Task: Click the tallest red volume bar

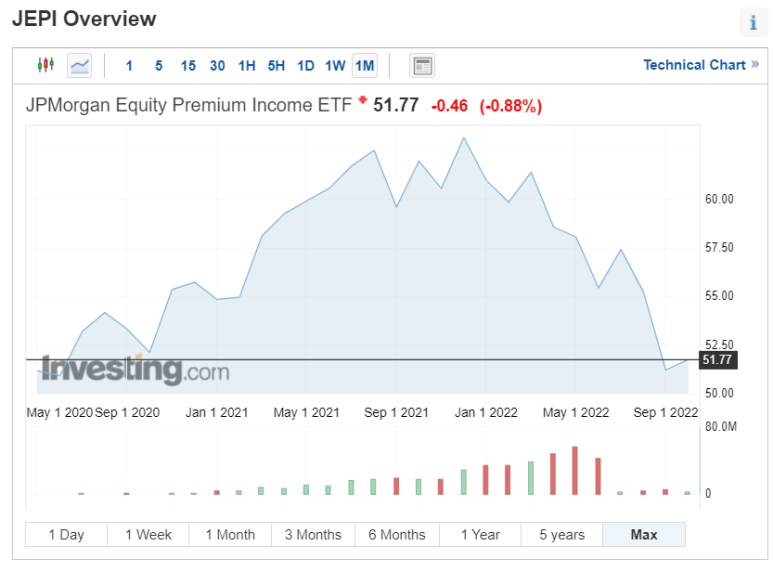Action: coord(575,470)
